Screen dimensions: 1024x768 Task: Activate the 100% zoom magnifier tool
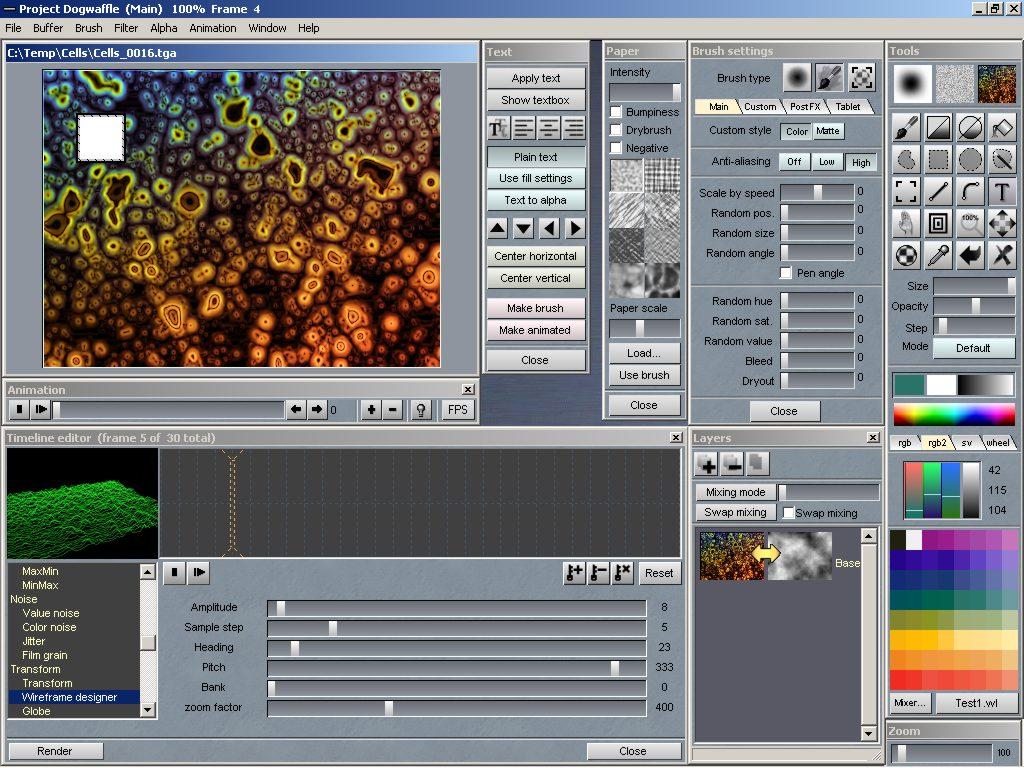[x=970, y=223]
